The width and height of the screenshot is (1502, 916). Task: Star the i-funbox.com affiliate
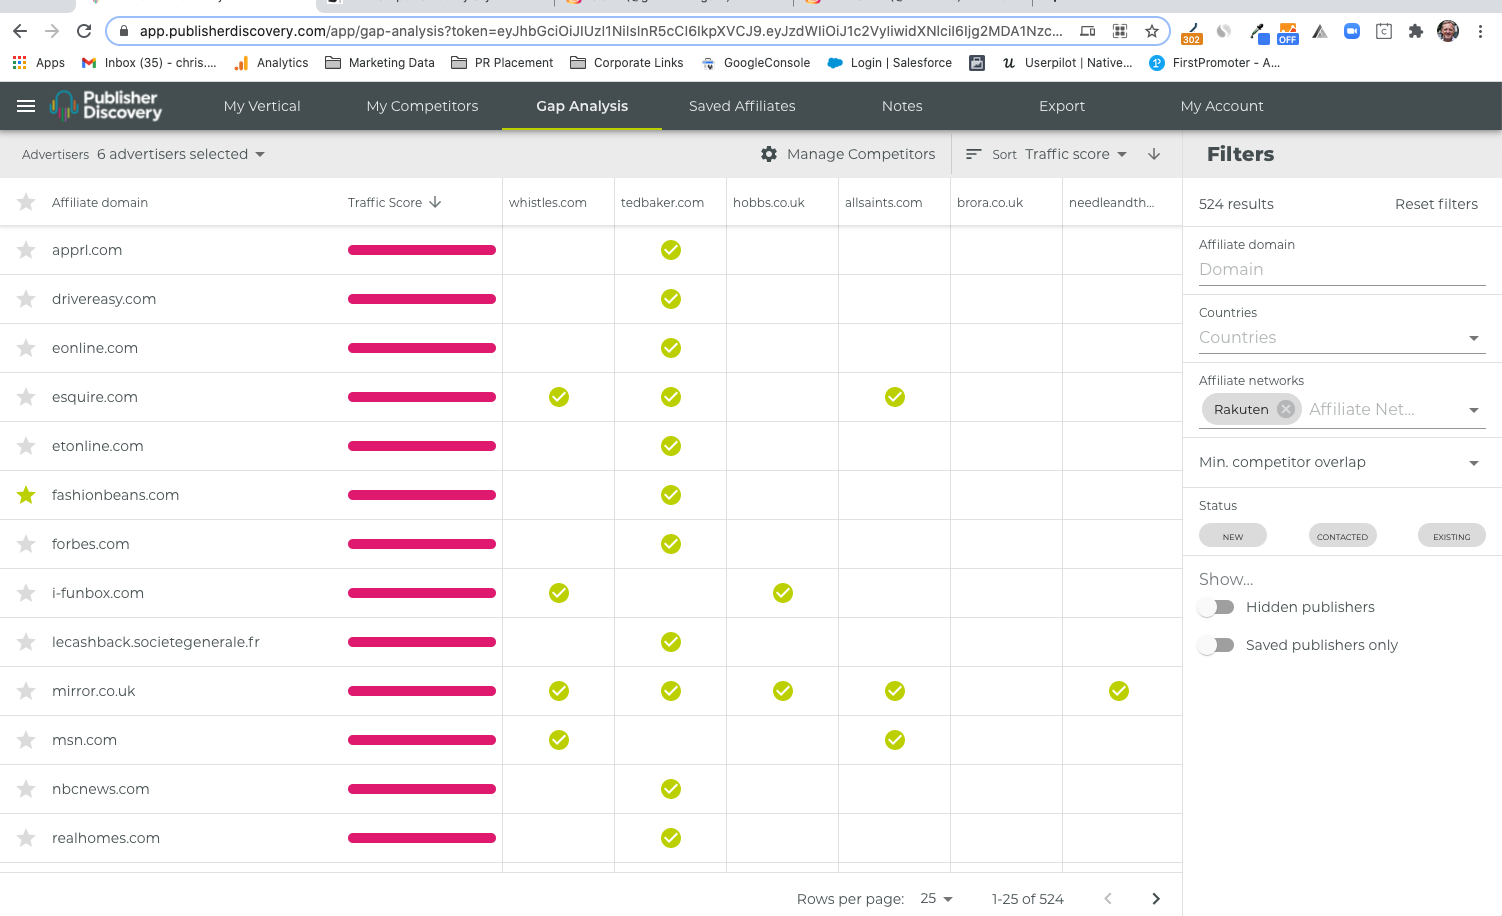[x=26, y=593]
